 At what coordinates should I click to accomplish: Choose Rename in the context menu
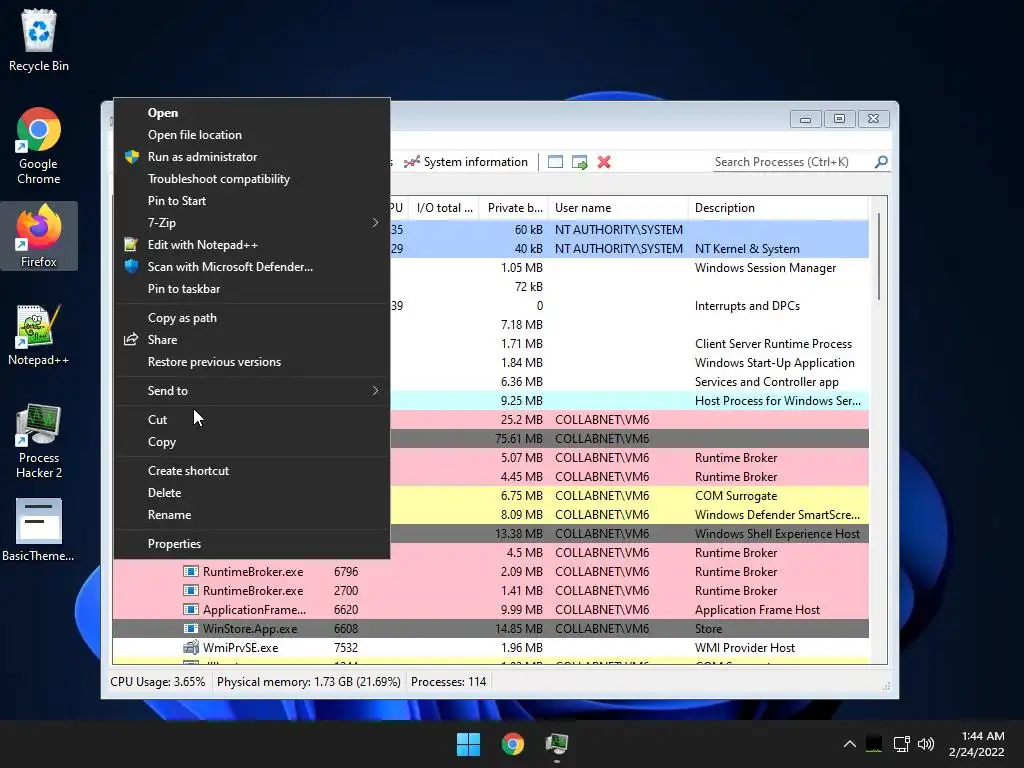coord(252,515)
